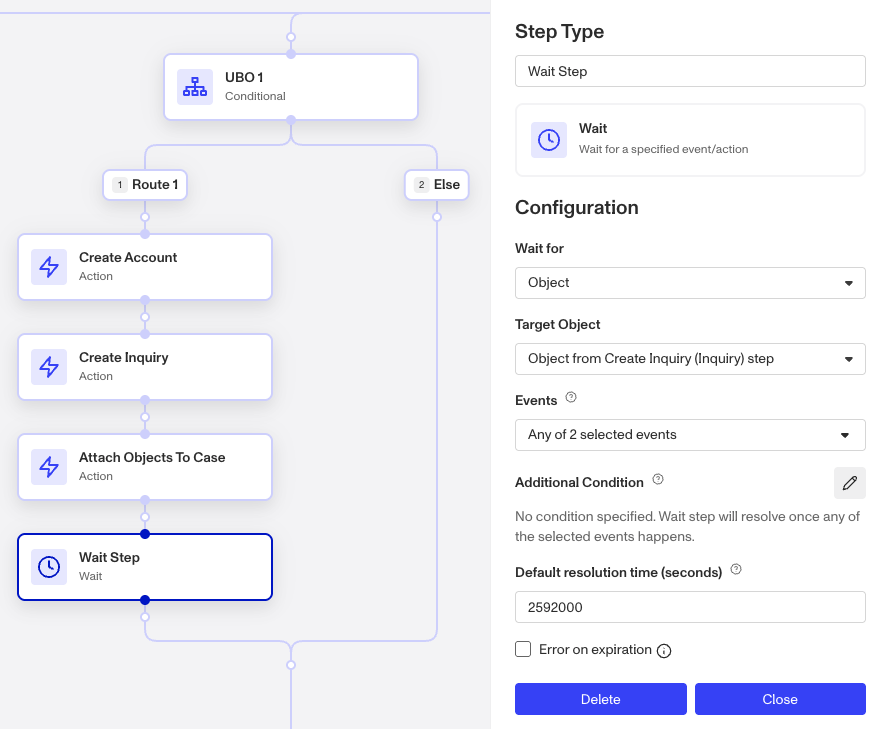Open Default resolution time help icon
880x729 pixels.
coord(736,570)
